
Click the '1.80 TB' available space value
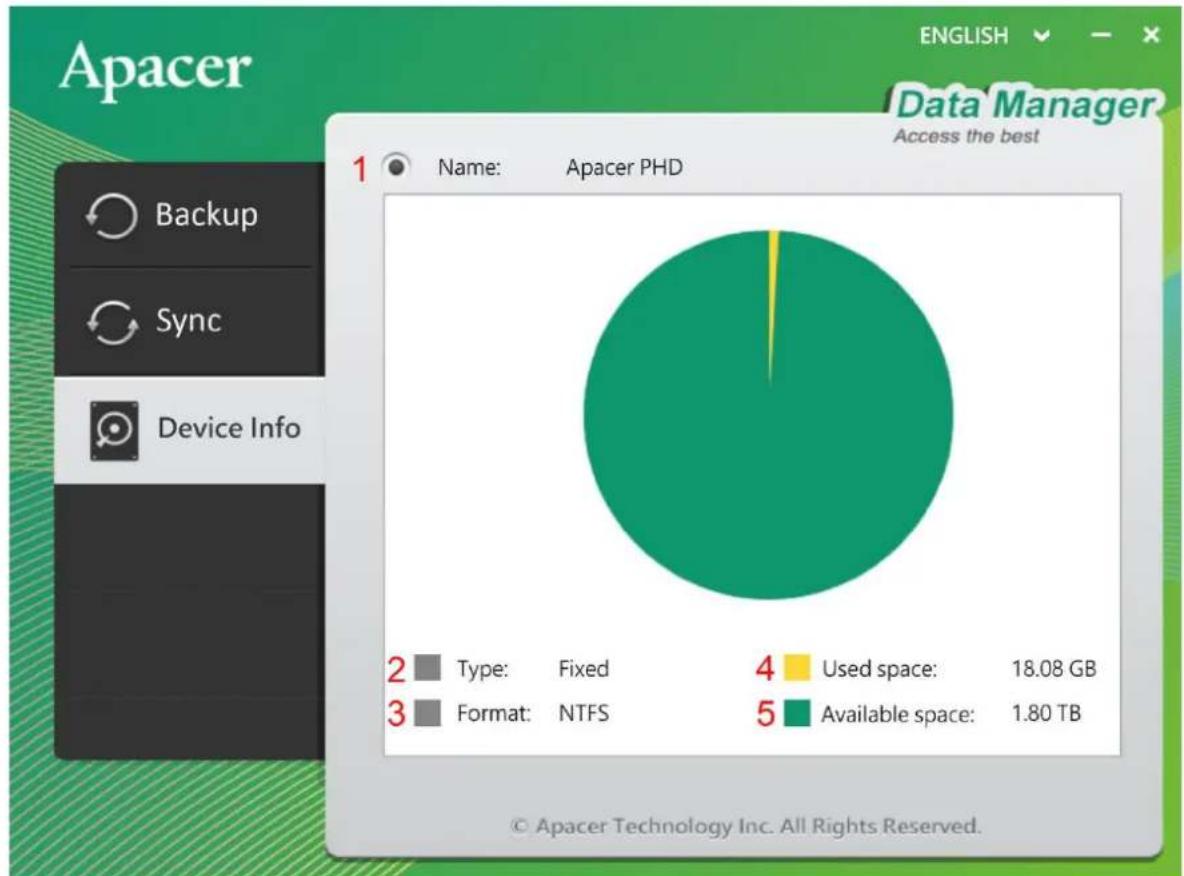click(x=1047, y=713)
